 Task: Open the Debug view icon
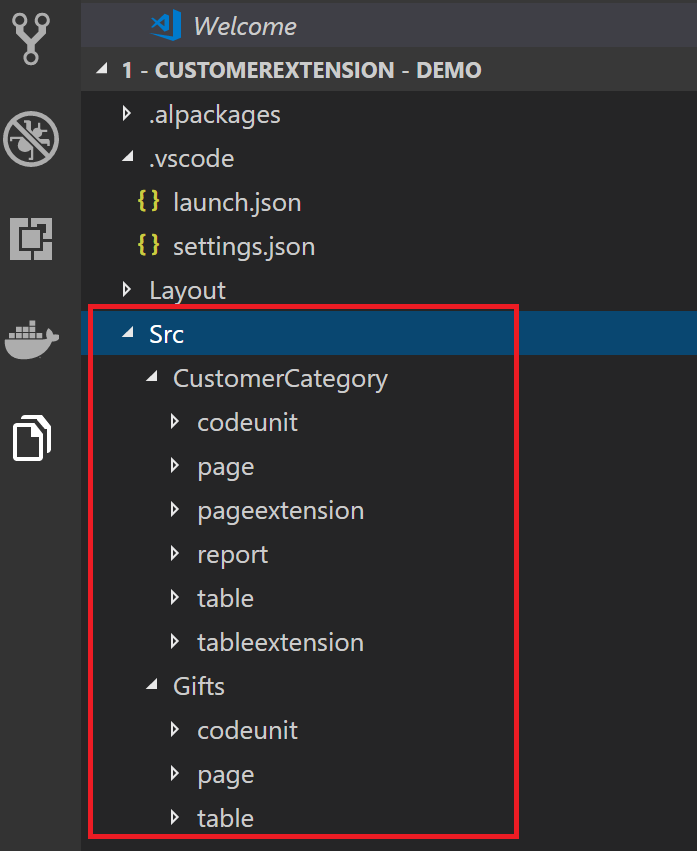pos(31,139)
